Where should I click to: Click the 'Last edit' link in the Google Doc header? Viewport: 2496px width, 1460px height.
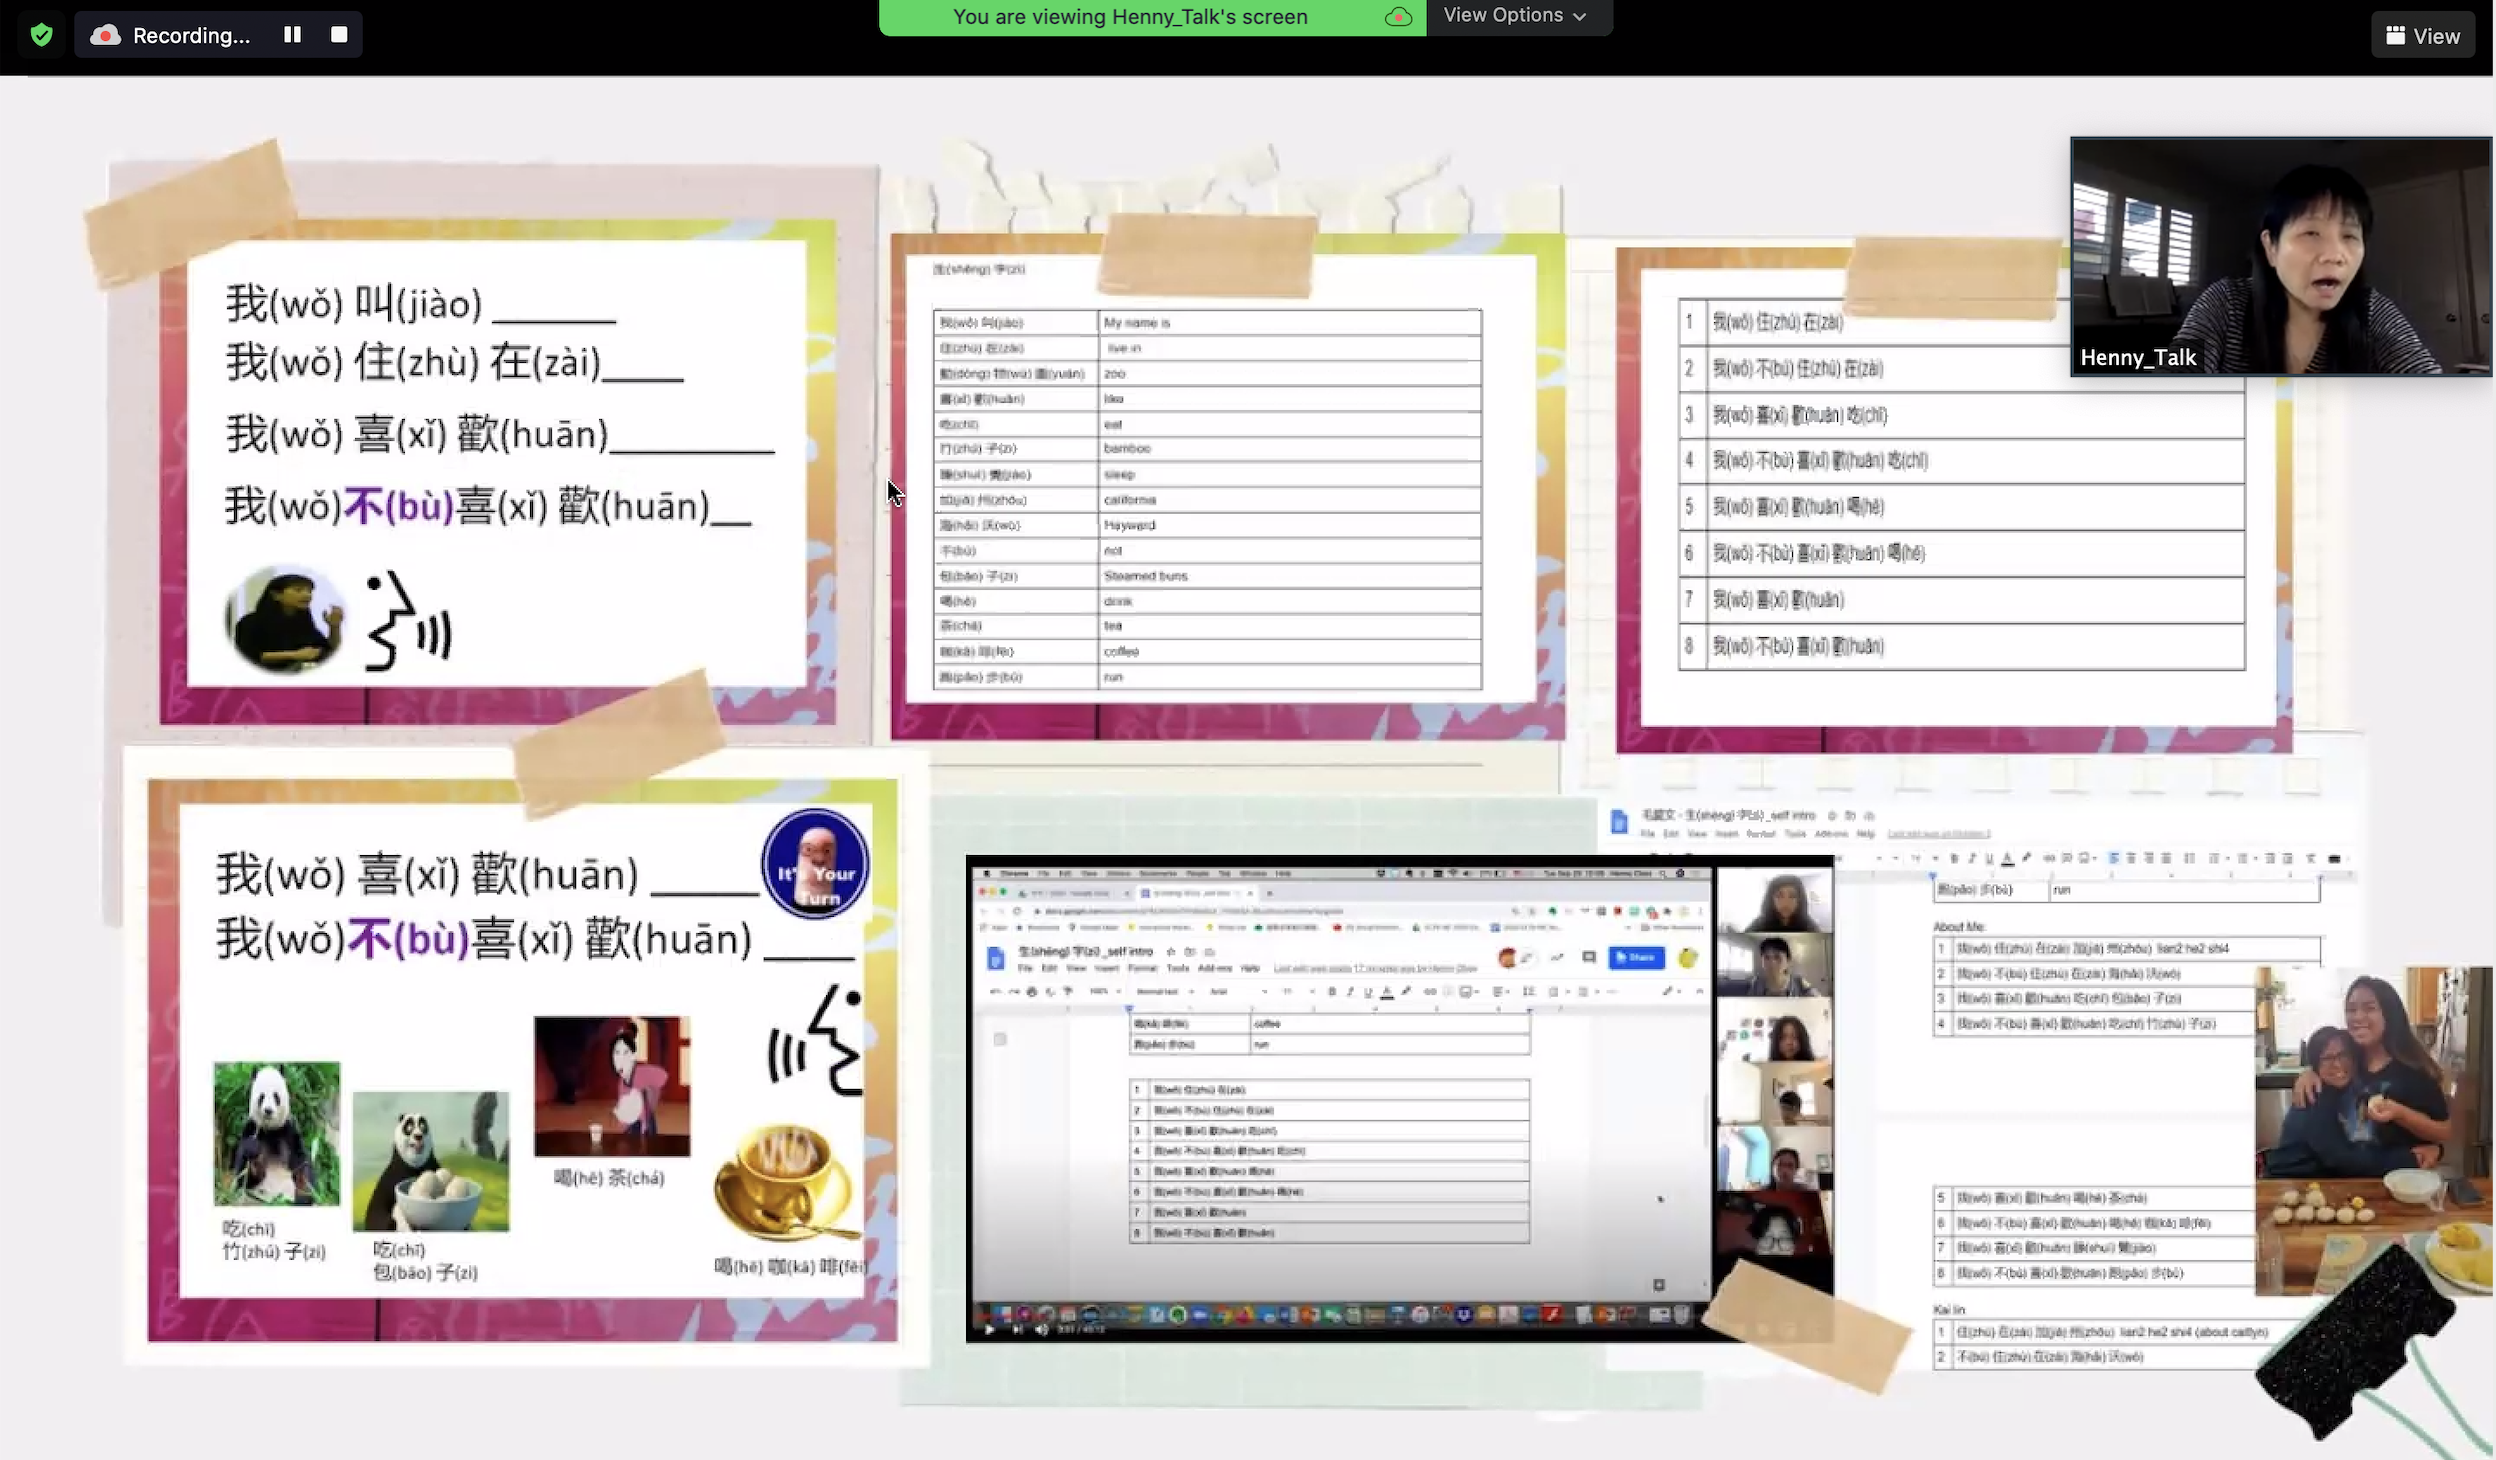[x=1940, y=833]
